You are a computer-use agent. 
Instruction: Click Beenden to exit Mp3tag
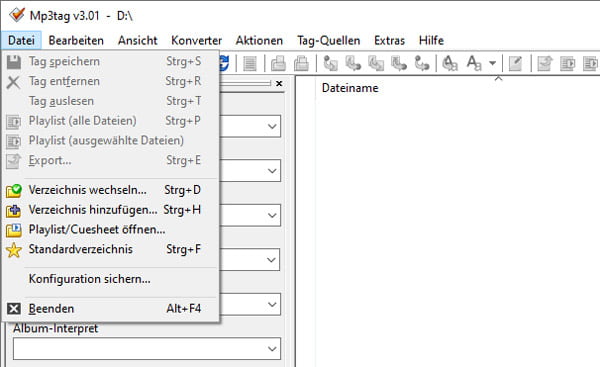coord(111,308)
